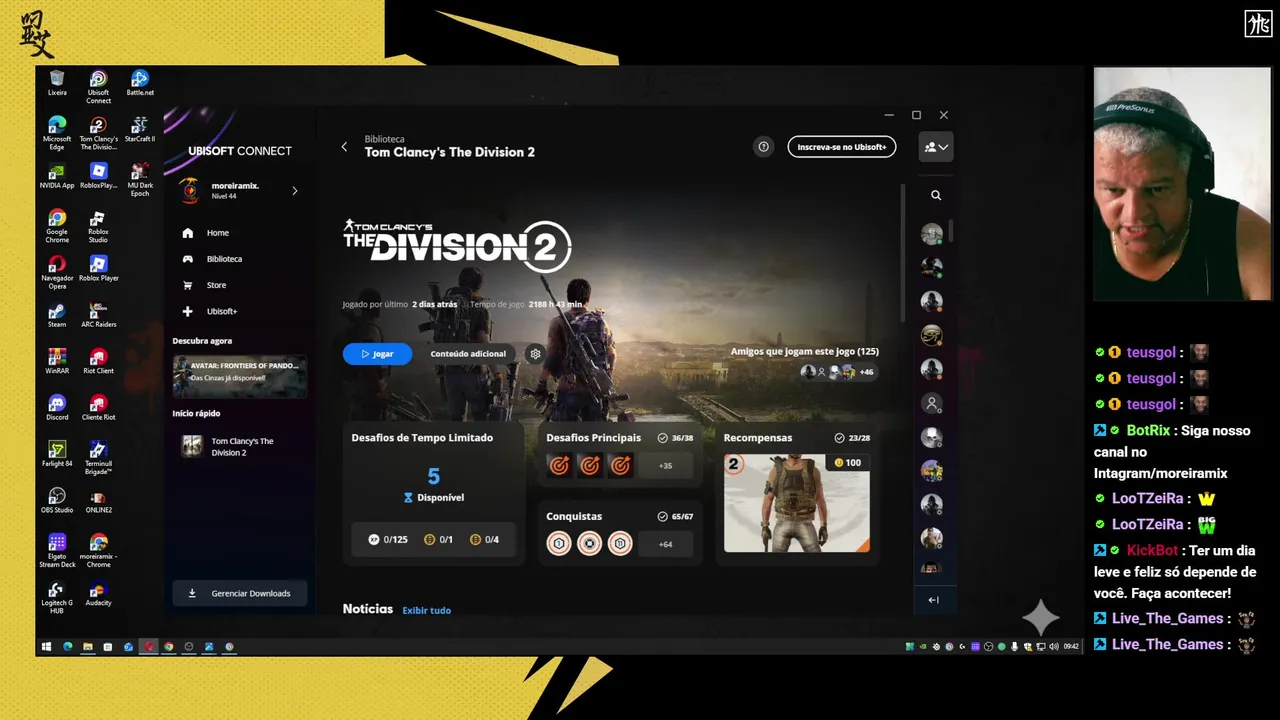Open the Lixeira recycle bin desktop icon
Screen dimensions: 1280x720
57,83
